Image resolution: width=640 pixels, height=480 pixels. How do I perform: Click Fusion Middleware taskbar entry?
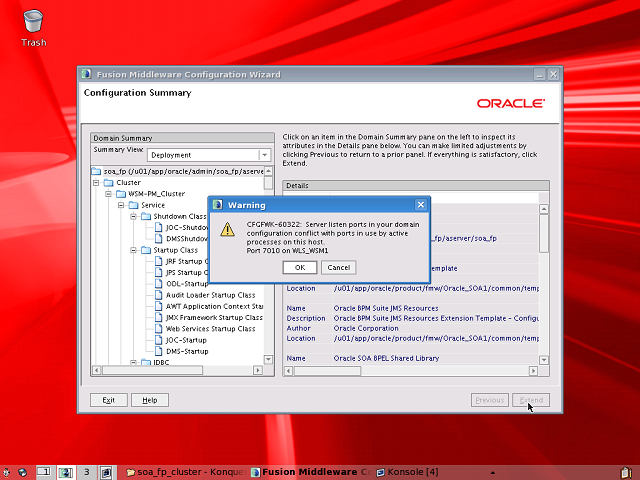pos(311,472)
